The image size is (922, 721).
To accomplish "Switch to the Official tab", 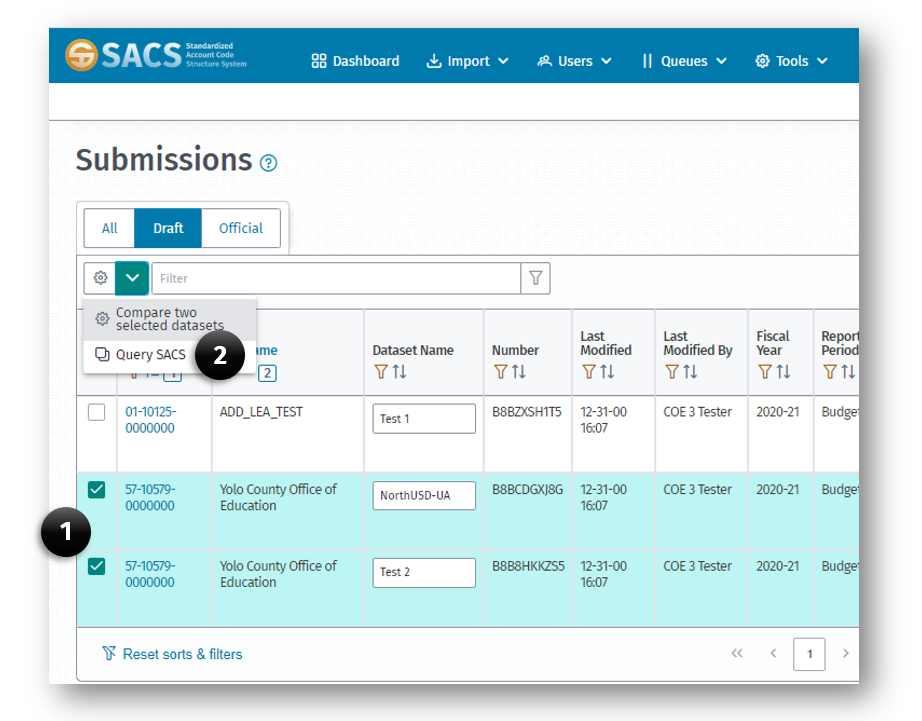I will (x=240, y=228).
